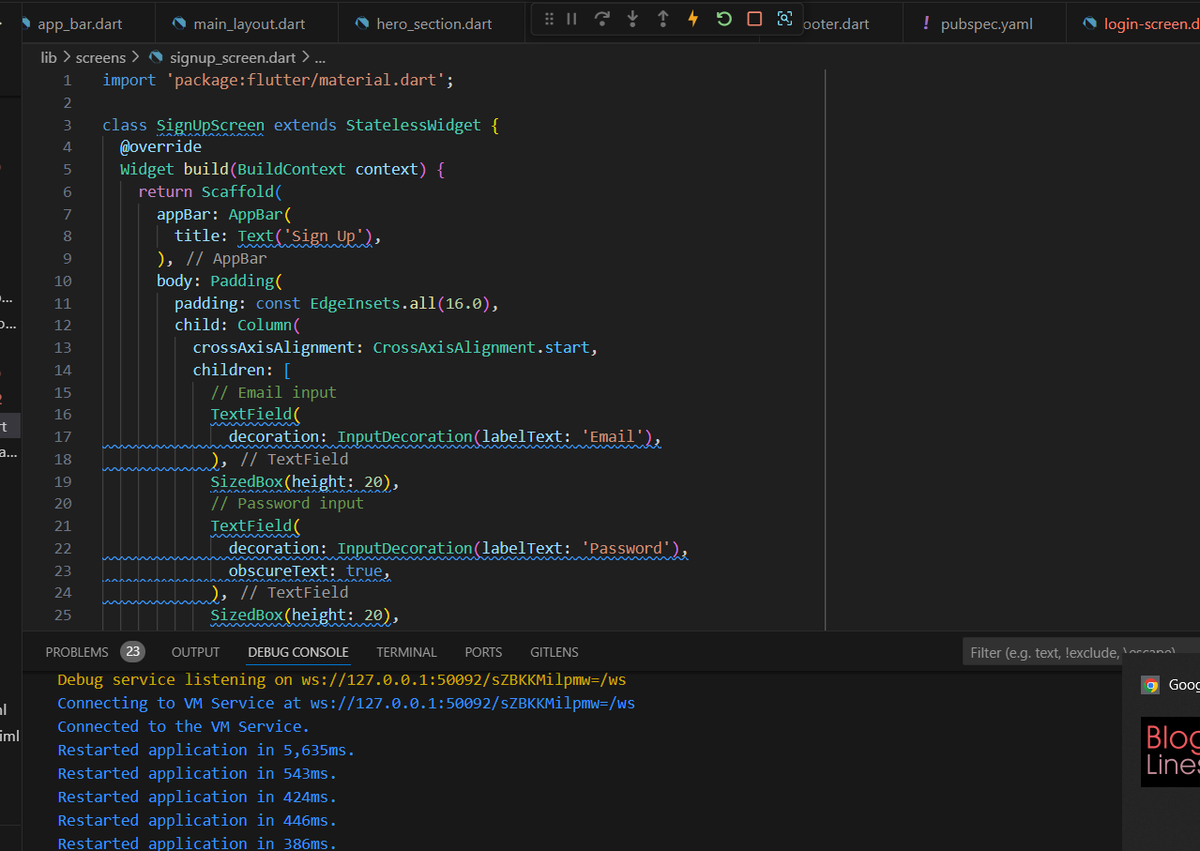The image size is (1200, 851).
Task: Select the DEBUG CONSOLE panel tab
Action: point(298,652)
